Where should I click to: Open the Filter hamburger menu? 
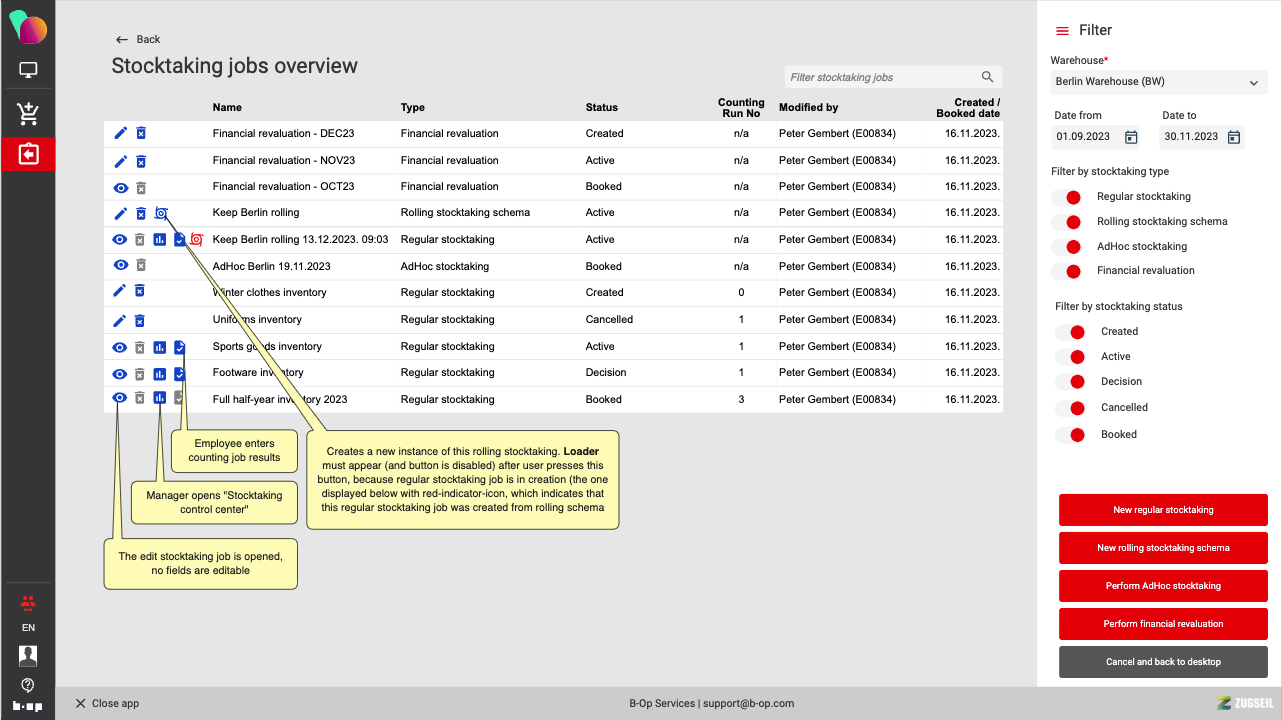(x=1062, y=31)
